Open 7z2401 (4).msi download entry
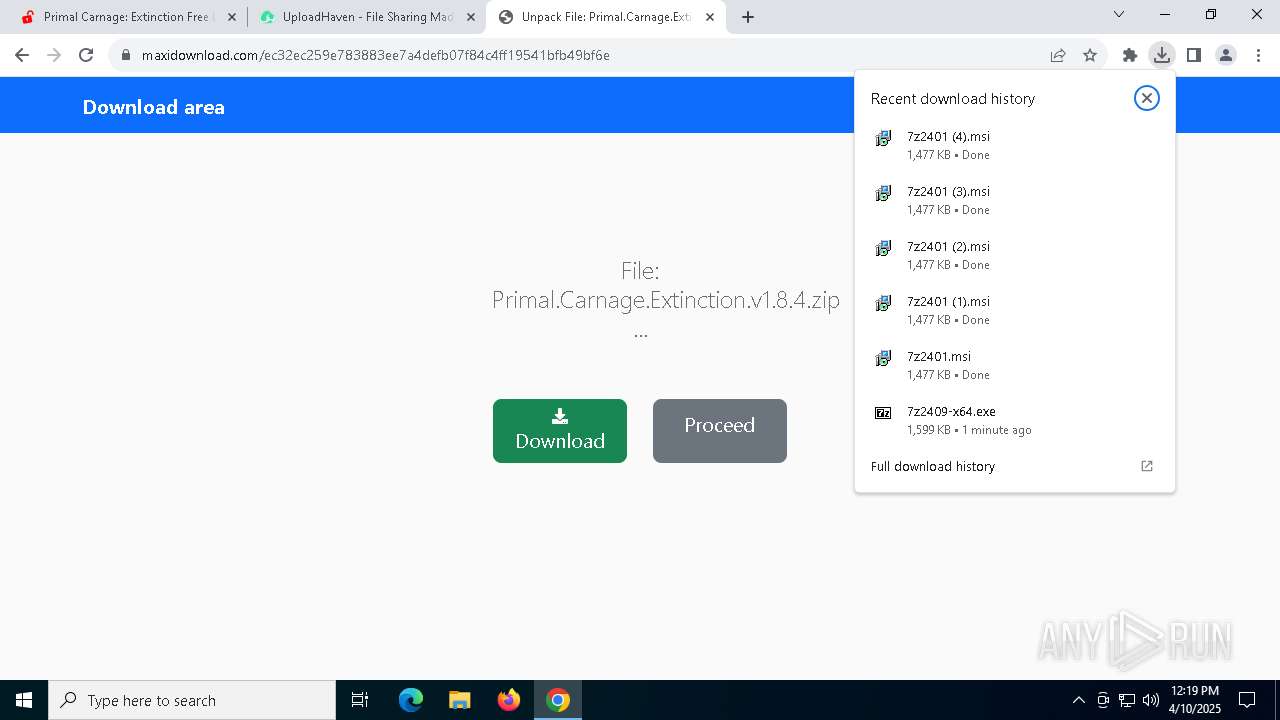Screen dimensions: 1280x720 pyautogui.click(x=1015, y=146)
